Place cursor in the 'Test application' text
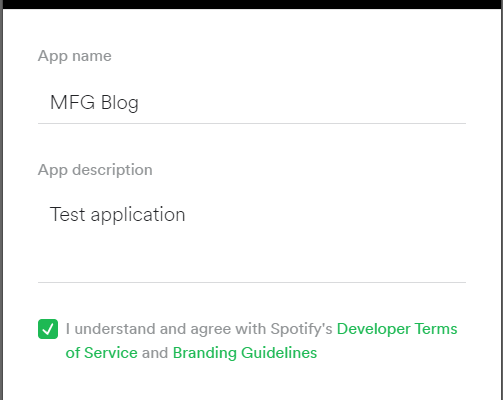The width and height of the screenshot is (503, 400). click(x=117, y=214)
